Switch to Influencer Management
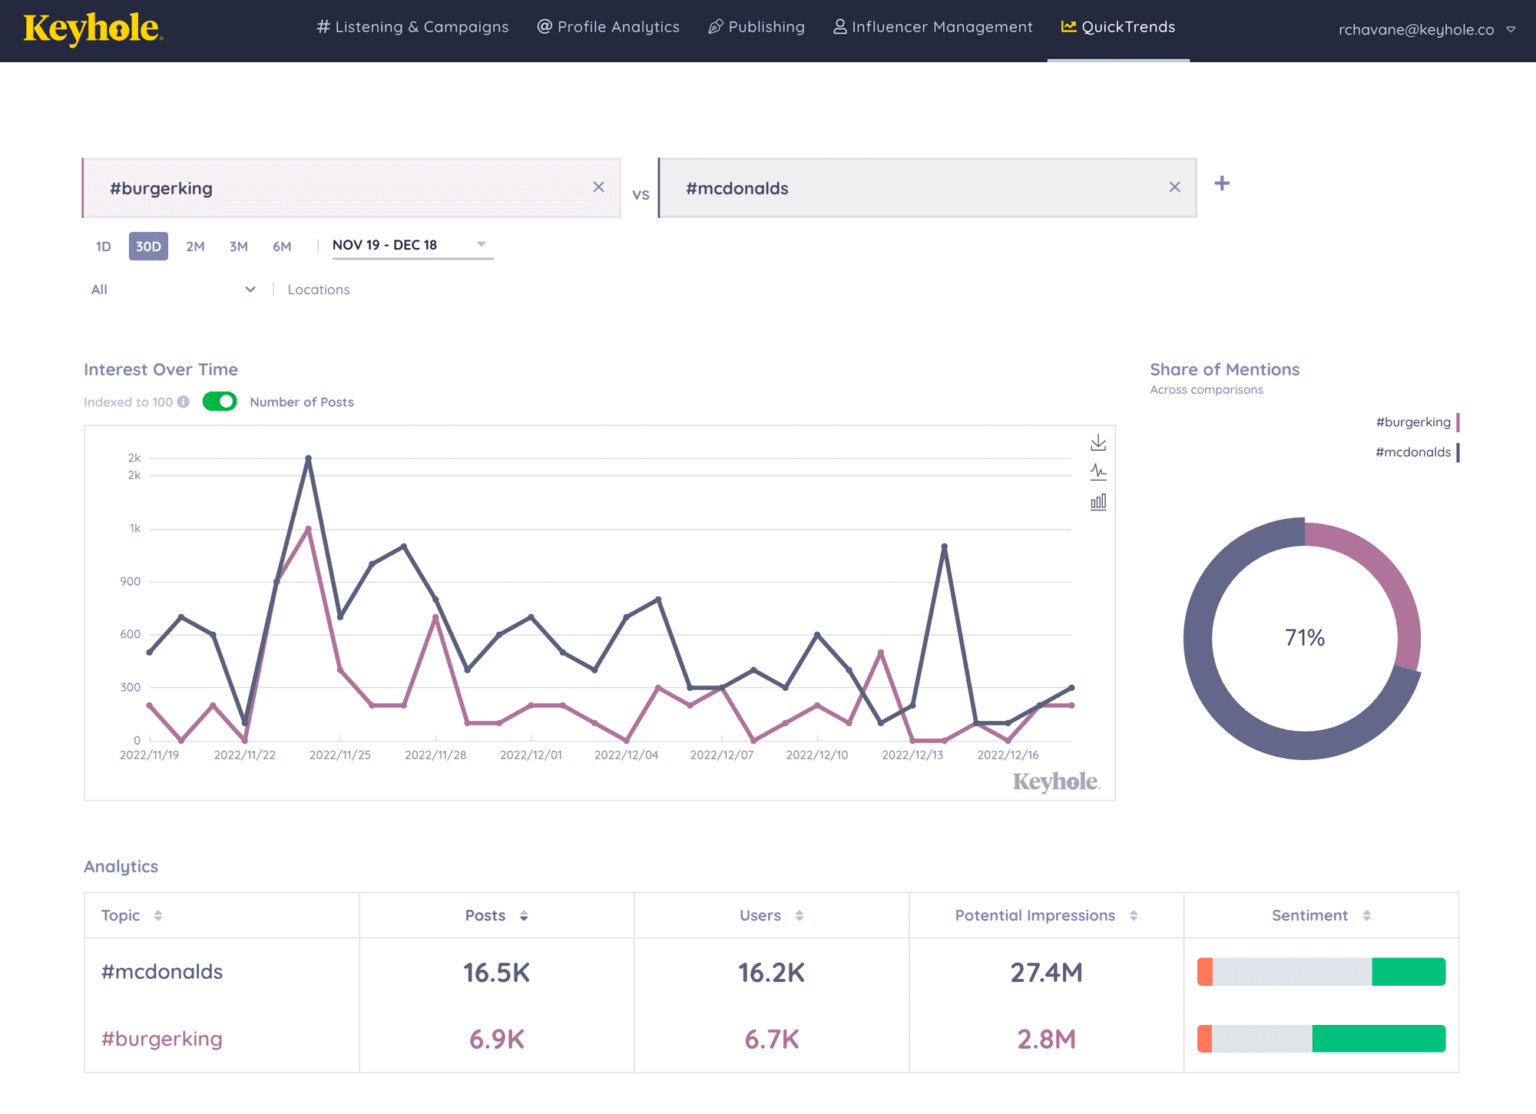The width and height of the screenshot is (1536, 1114). [x=931, y=27]
